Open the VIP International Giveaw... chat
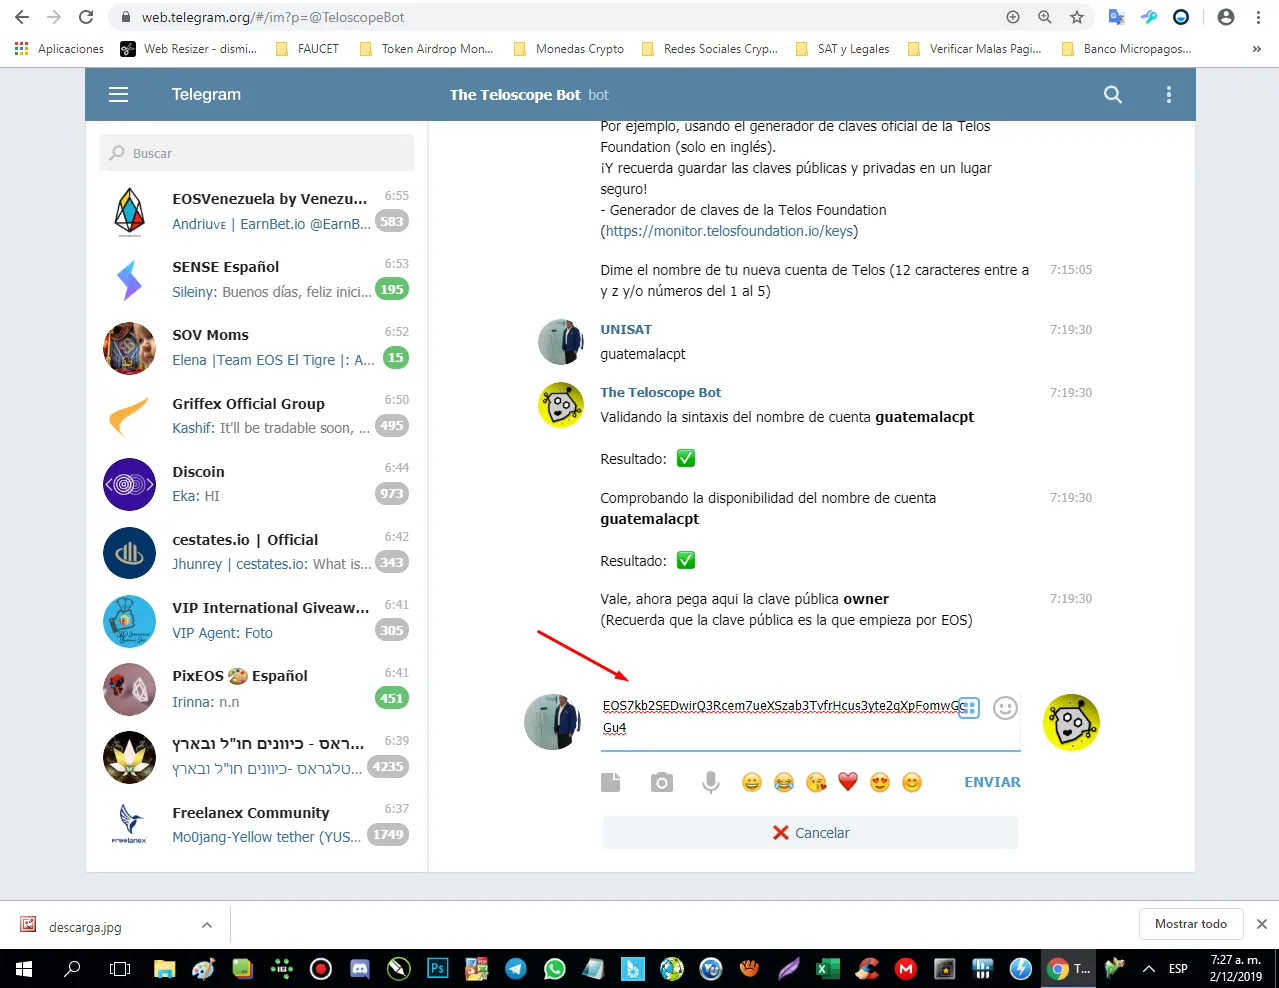The image size is (1279, 988). click(x=256, y=619)
